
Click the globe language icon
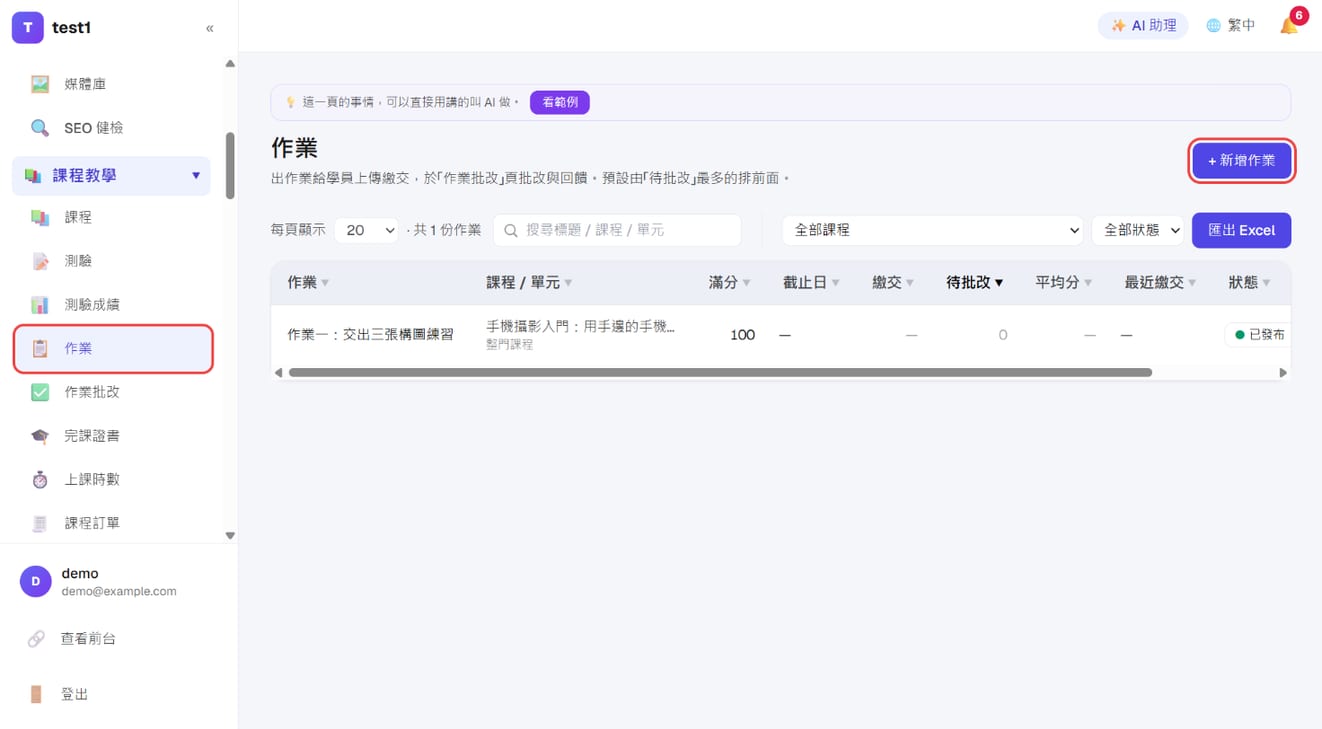tap(1213, 26)
